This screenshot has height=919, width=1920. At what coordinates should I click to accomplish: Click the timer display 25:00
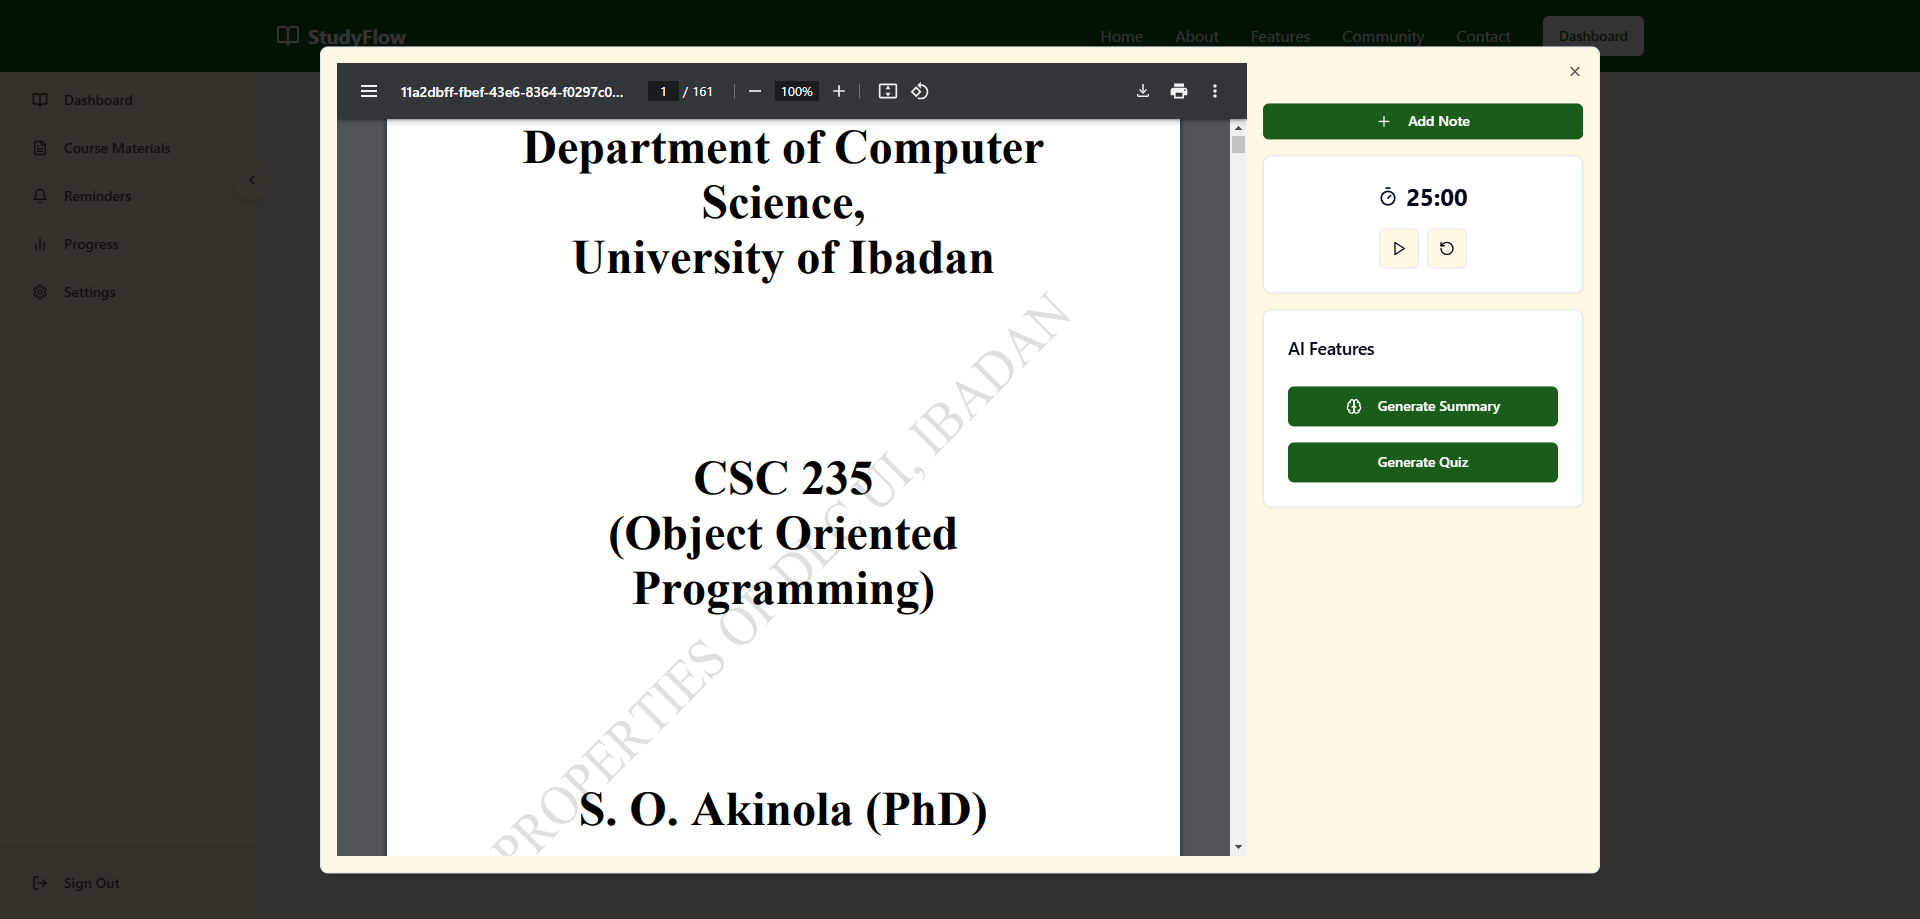(x=1437, y=198)
